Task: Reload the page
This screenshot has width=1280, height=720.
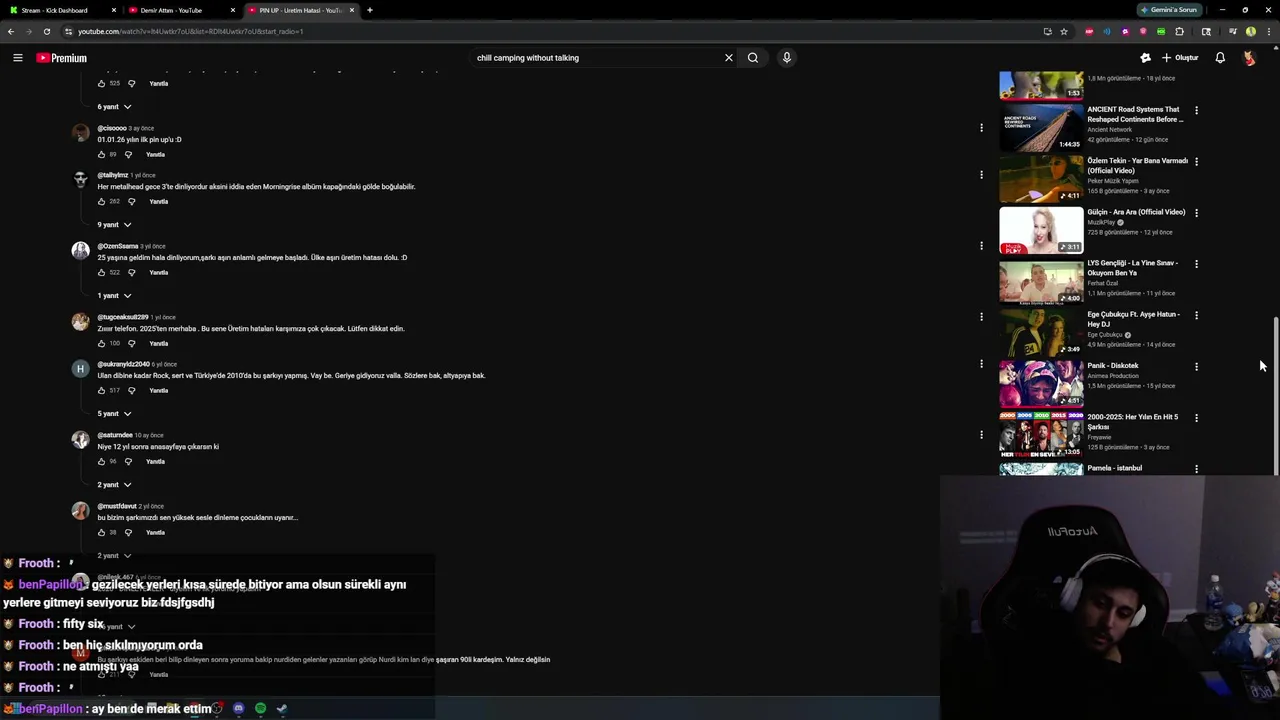Action: [x=46, y=31]
